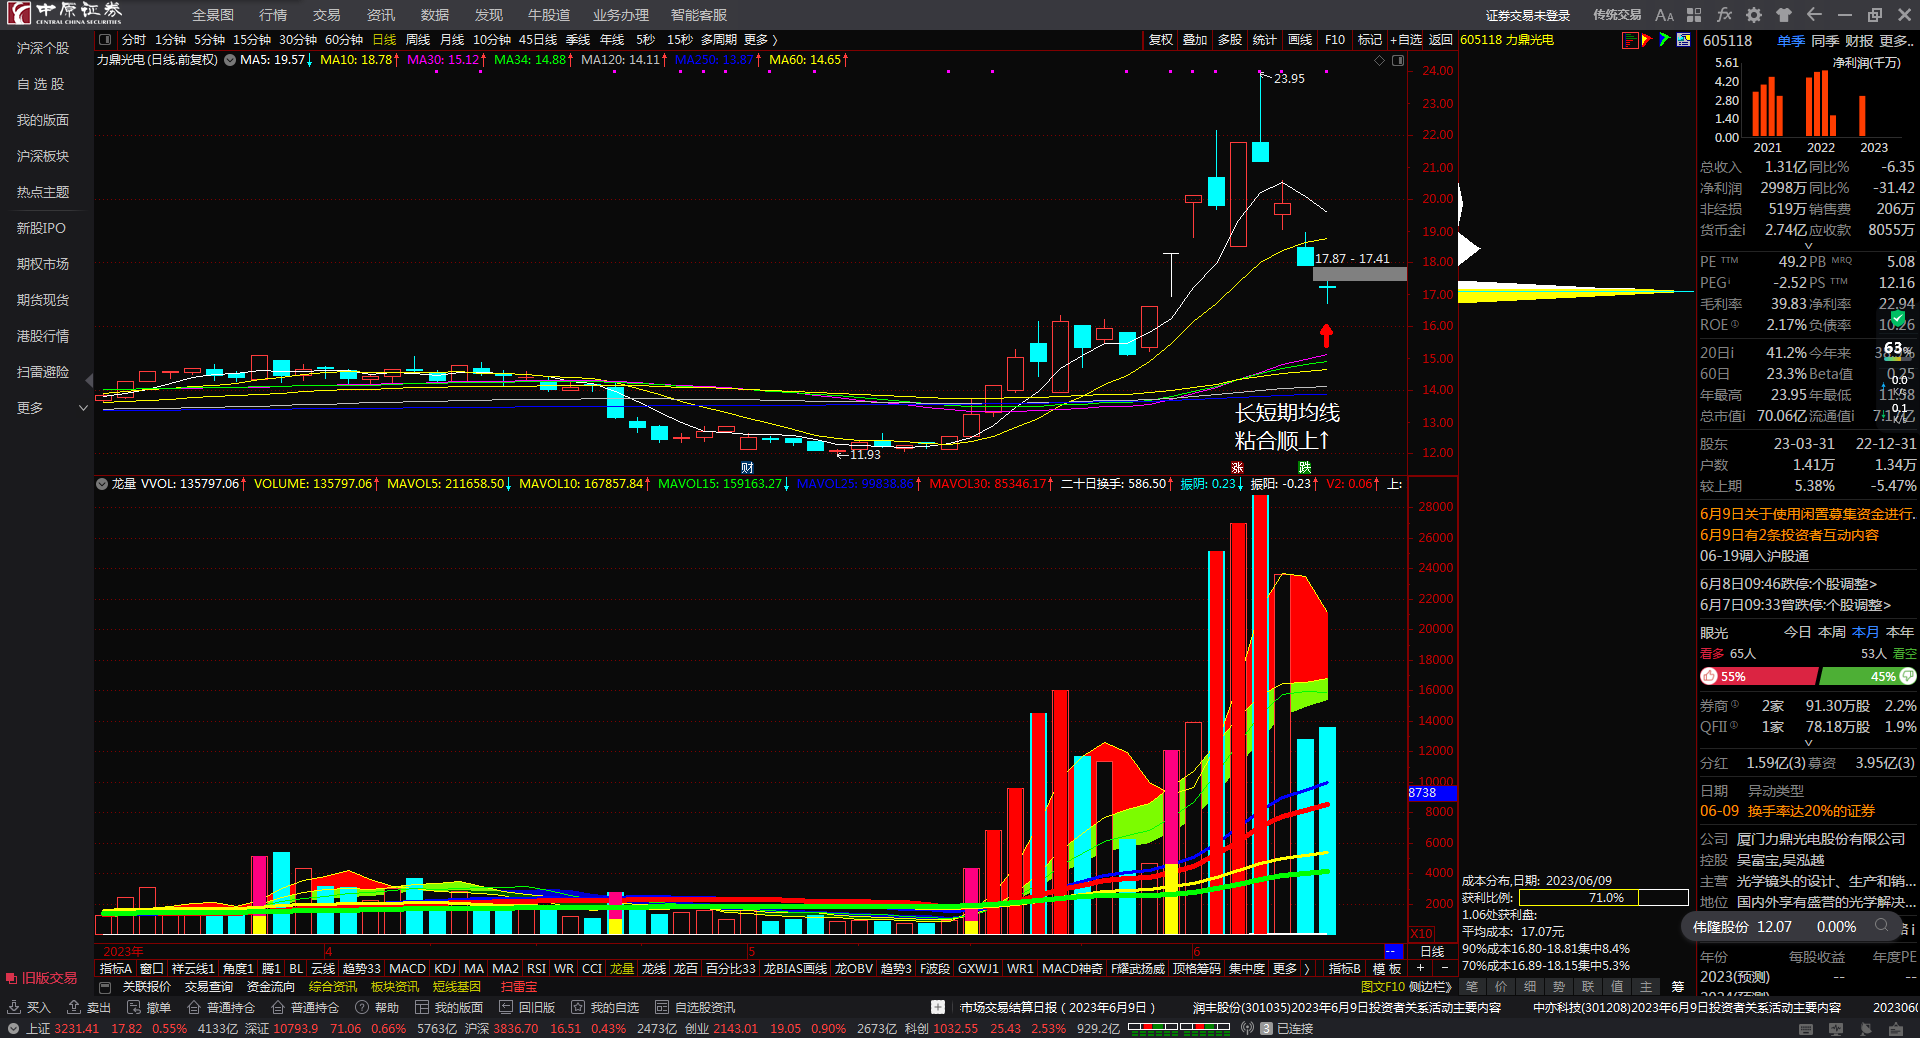
Task: Click the 旧版交易 icon link
Action: (41, 978)
